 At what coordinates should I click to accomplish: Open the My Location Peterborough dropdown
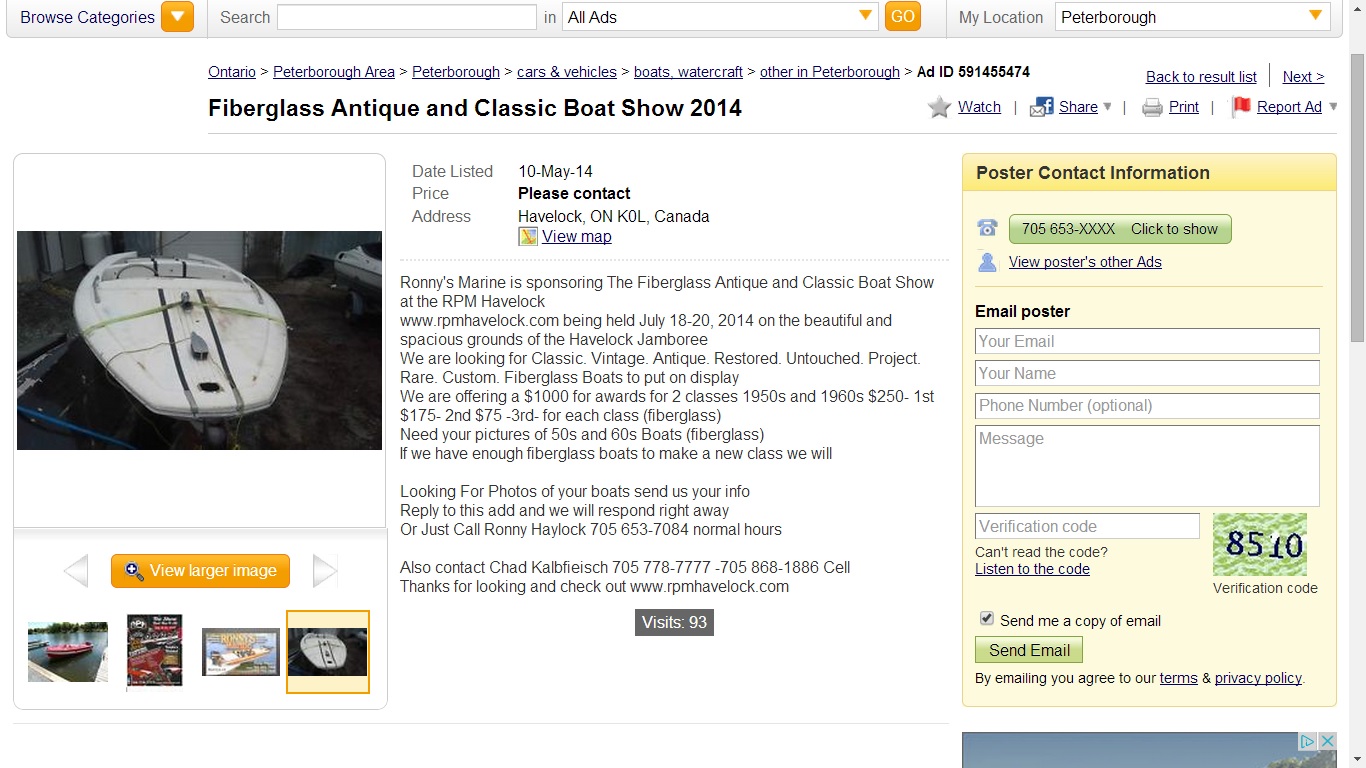(1192, 17)
